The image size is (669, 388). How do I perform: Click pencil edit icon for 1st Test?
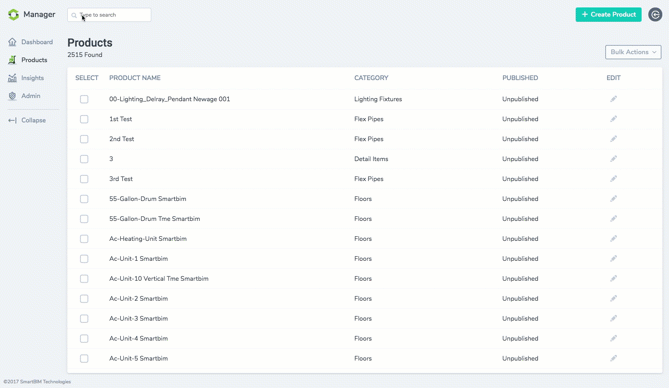[613, 119]
